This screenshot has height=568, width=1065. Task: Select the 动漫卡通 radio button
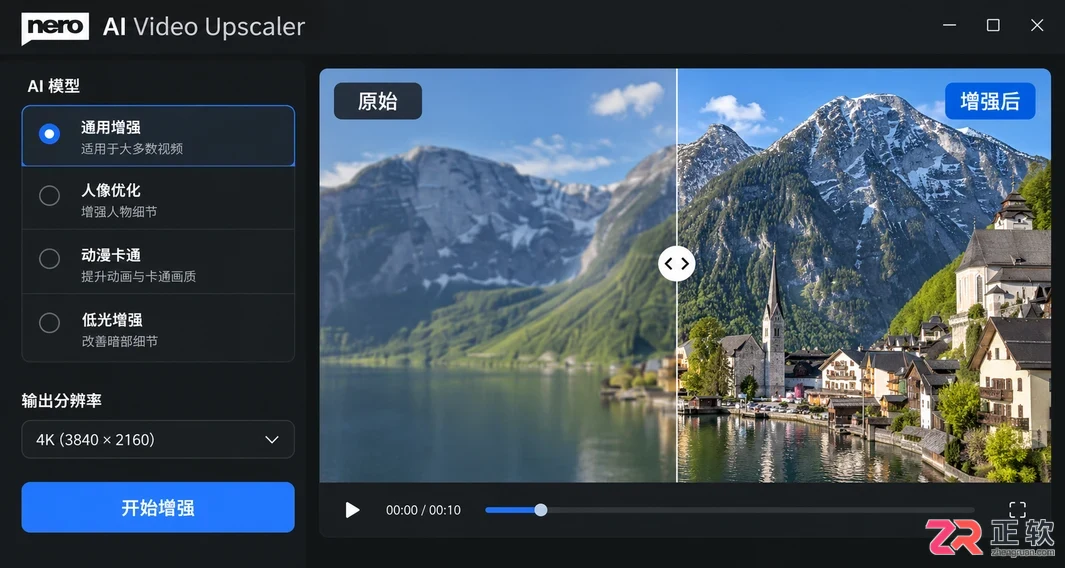pos(49,259)
